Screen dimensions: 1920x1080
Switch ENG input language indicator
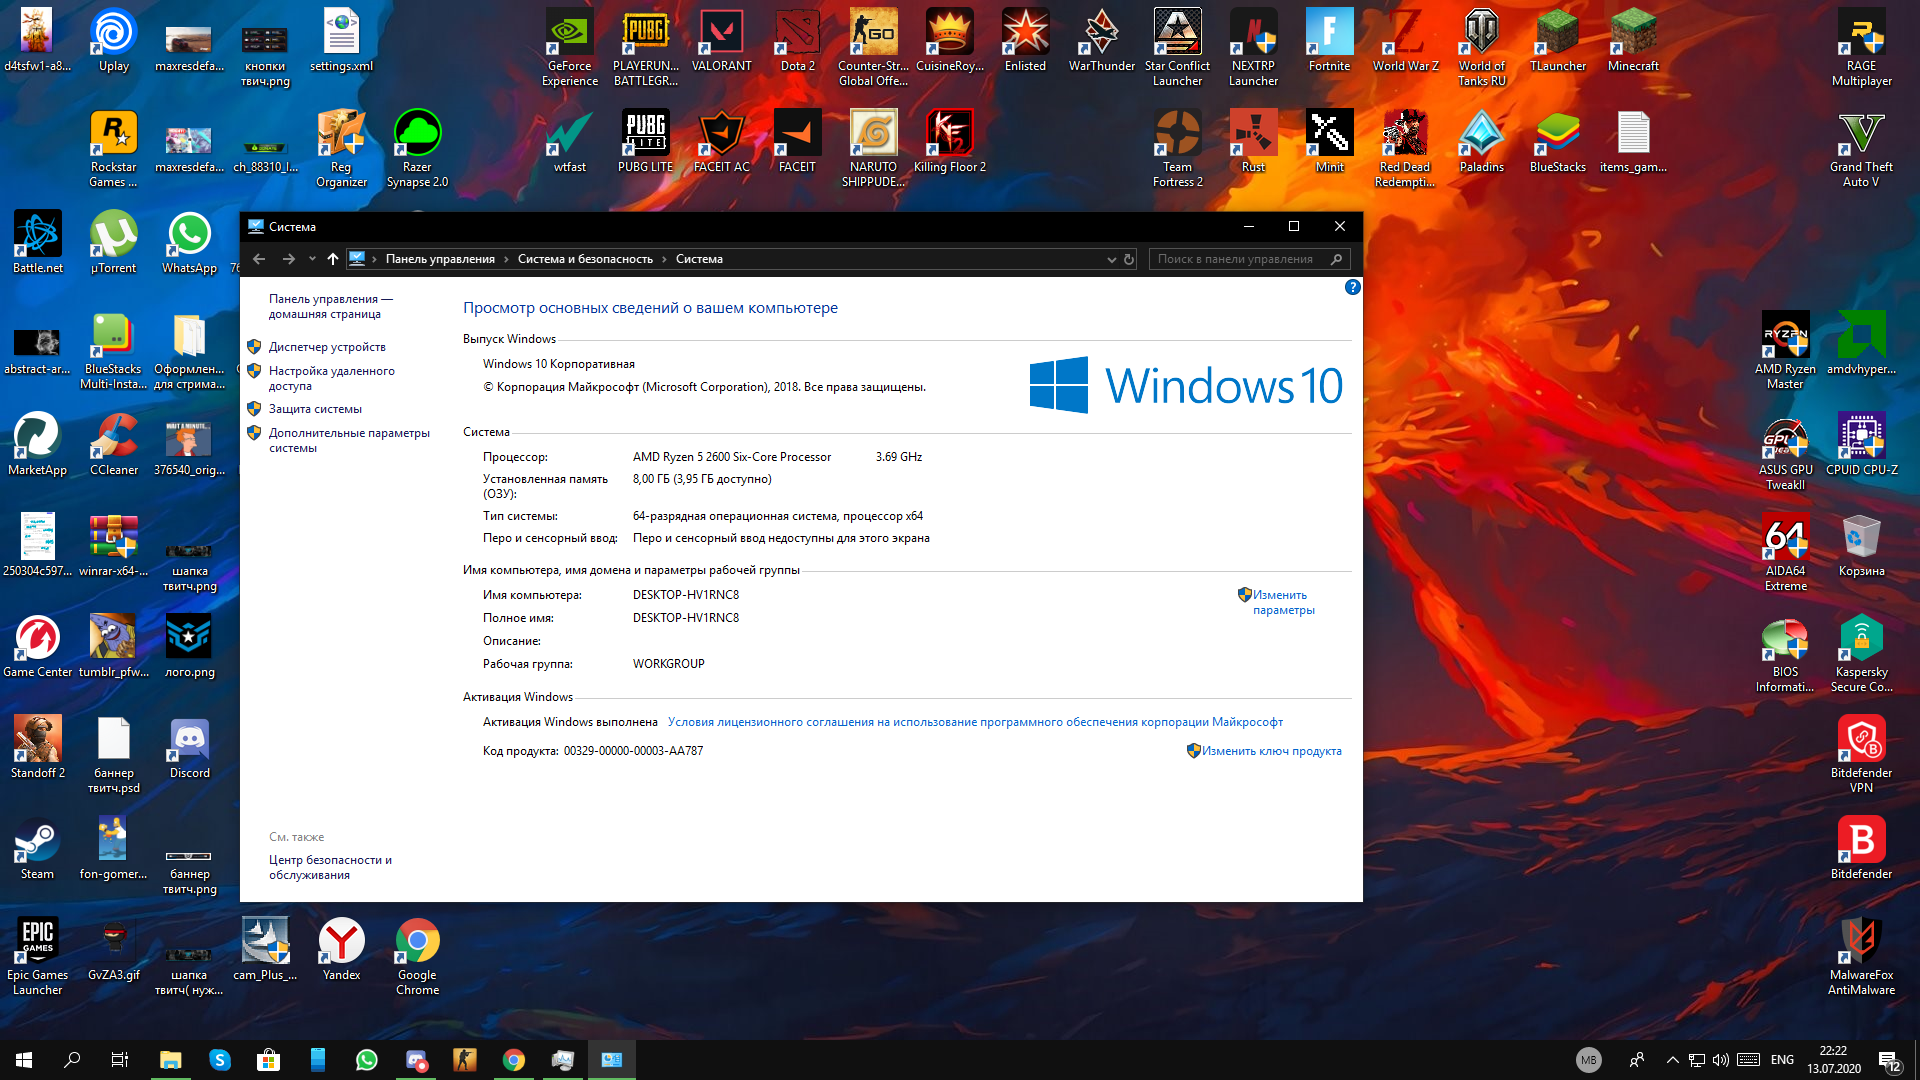[x=1782, y=1060]
